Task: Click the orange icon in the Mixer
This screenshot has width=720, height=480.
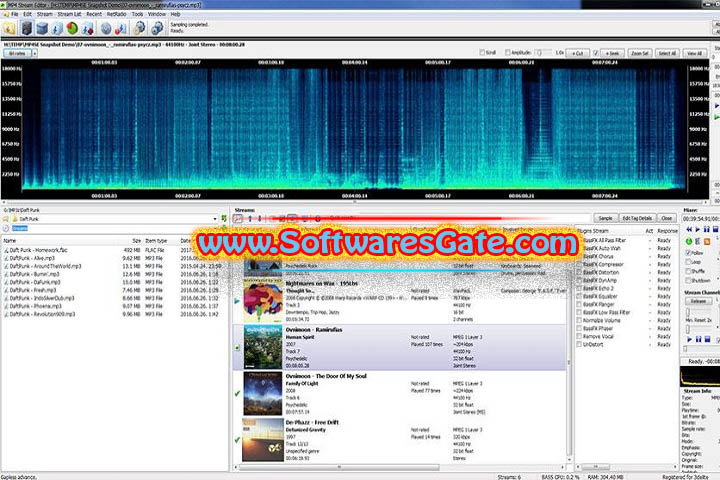Action: pos(707,241)
